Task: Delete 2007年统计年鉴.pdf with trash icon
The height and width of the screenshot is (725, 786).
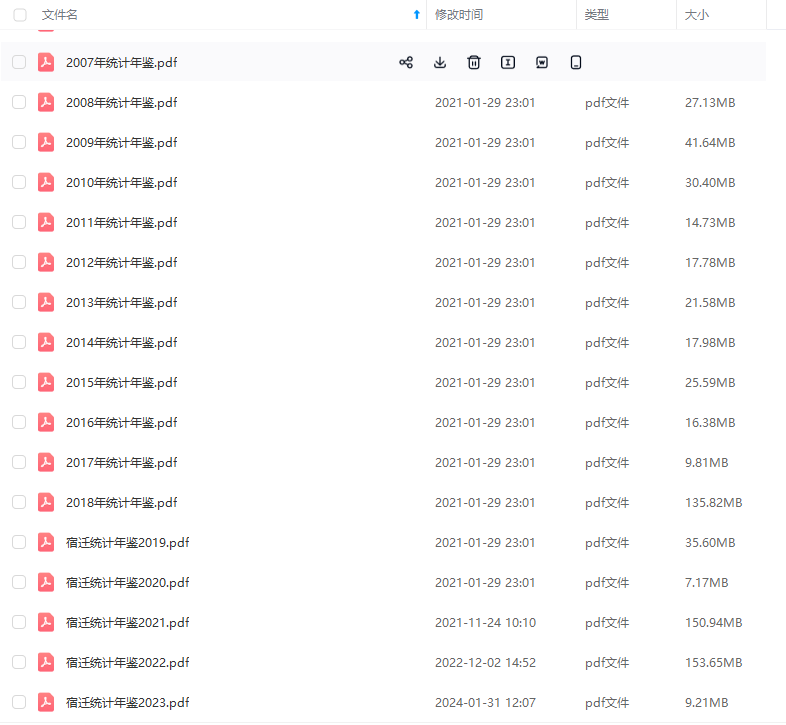Action: click(x=474, y=62)
